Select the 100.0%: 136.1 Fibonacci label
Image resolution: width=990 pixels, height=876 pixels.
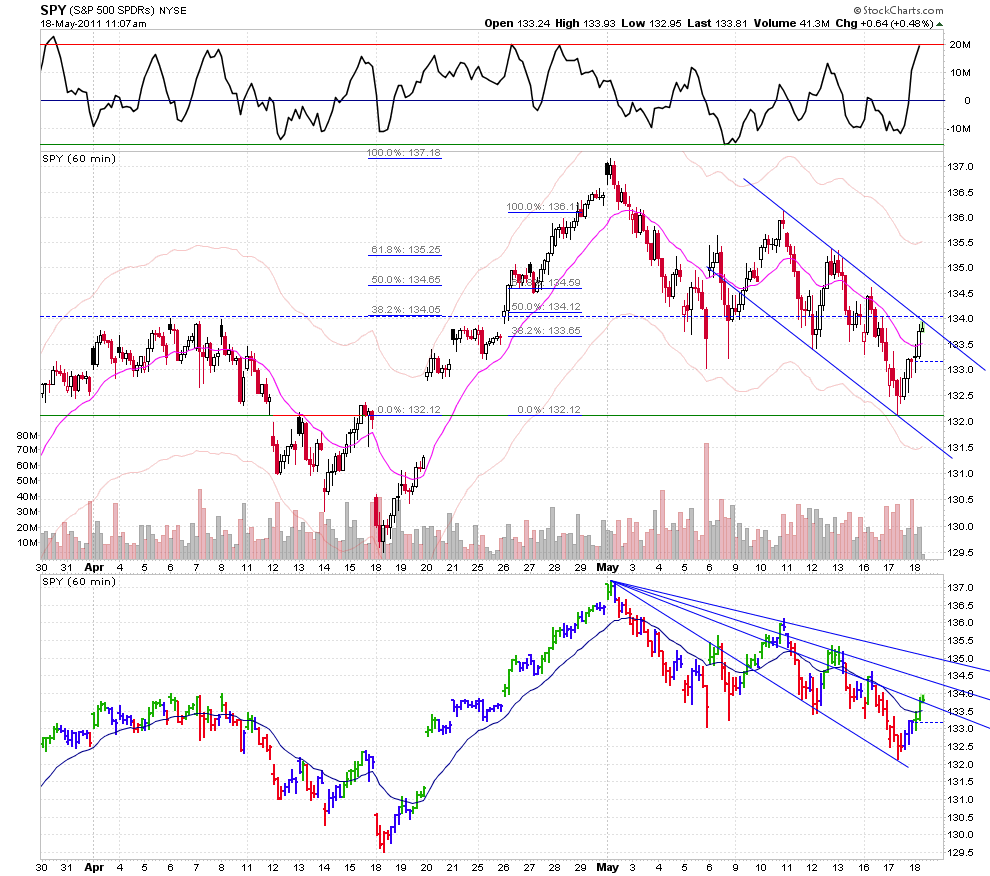540,207
